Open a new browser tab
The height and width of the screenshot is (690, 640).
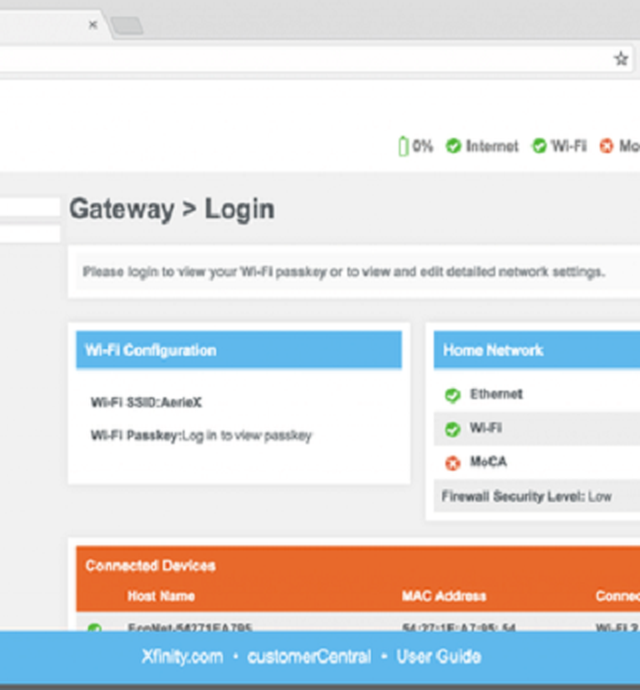(127, 26)
